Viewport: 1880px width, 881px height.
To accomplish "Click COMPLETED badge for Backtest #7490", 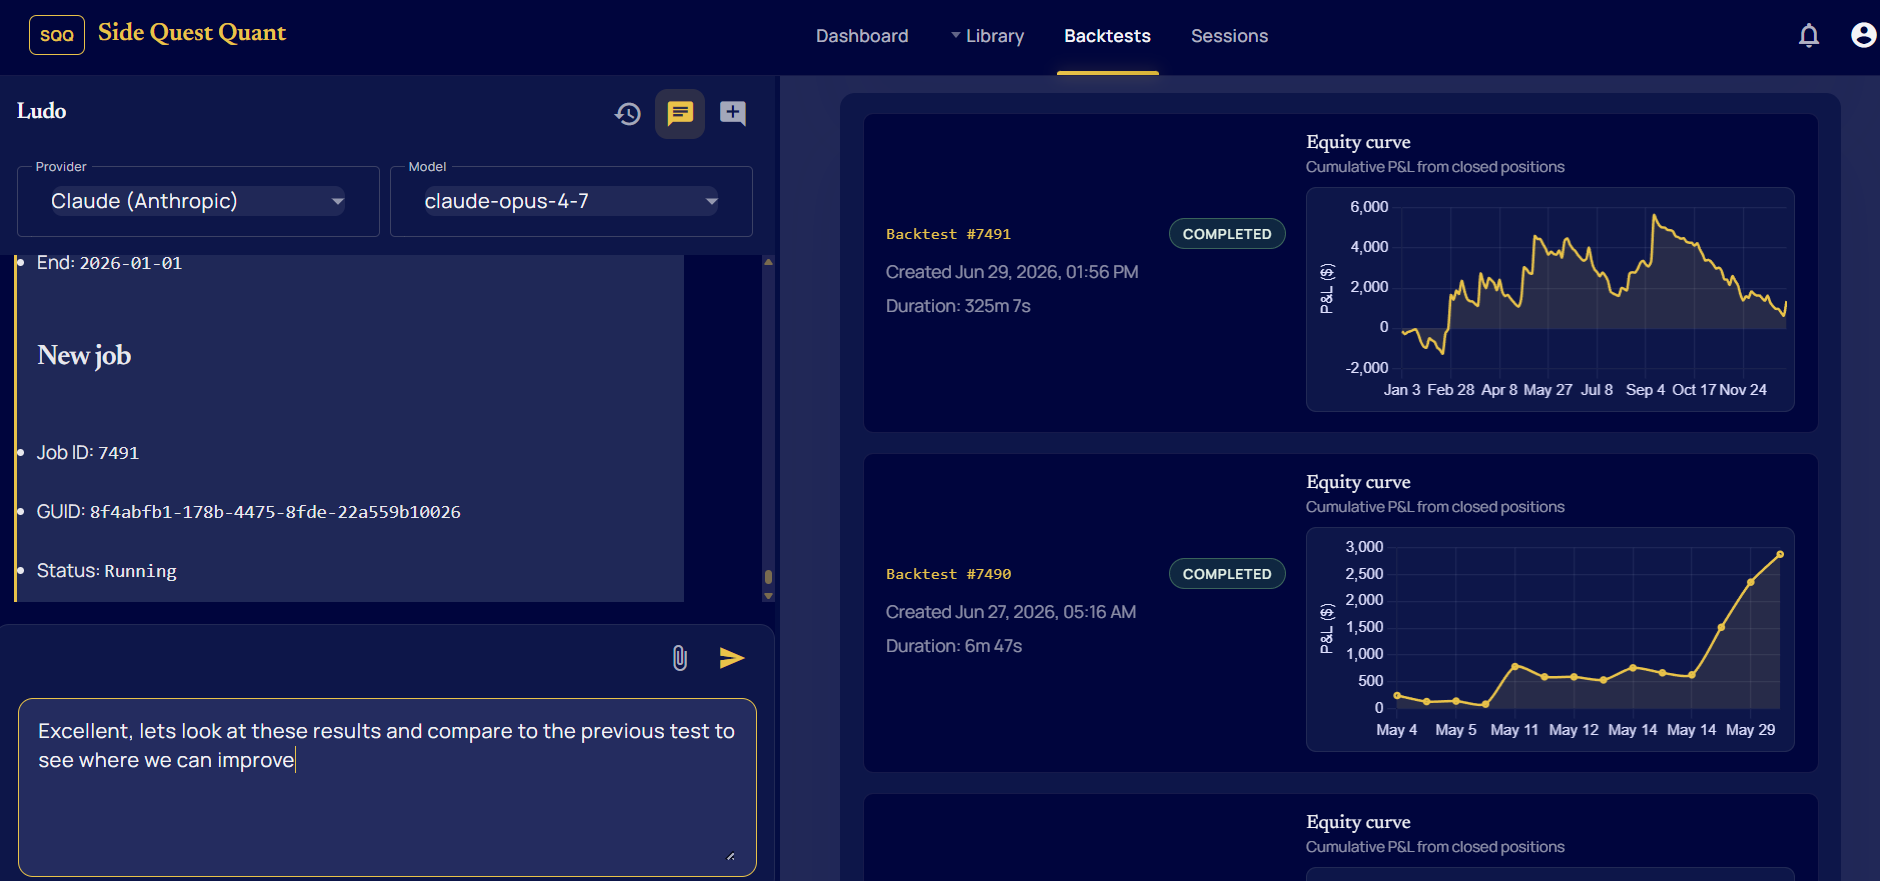I will pyautogui.click(x=1227, y=574).
